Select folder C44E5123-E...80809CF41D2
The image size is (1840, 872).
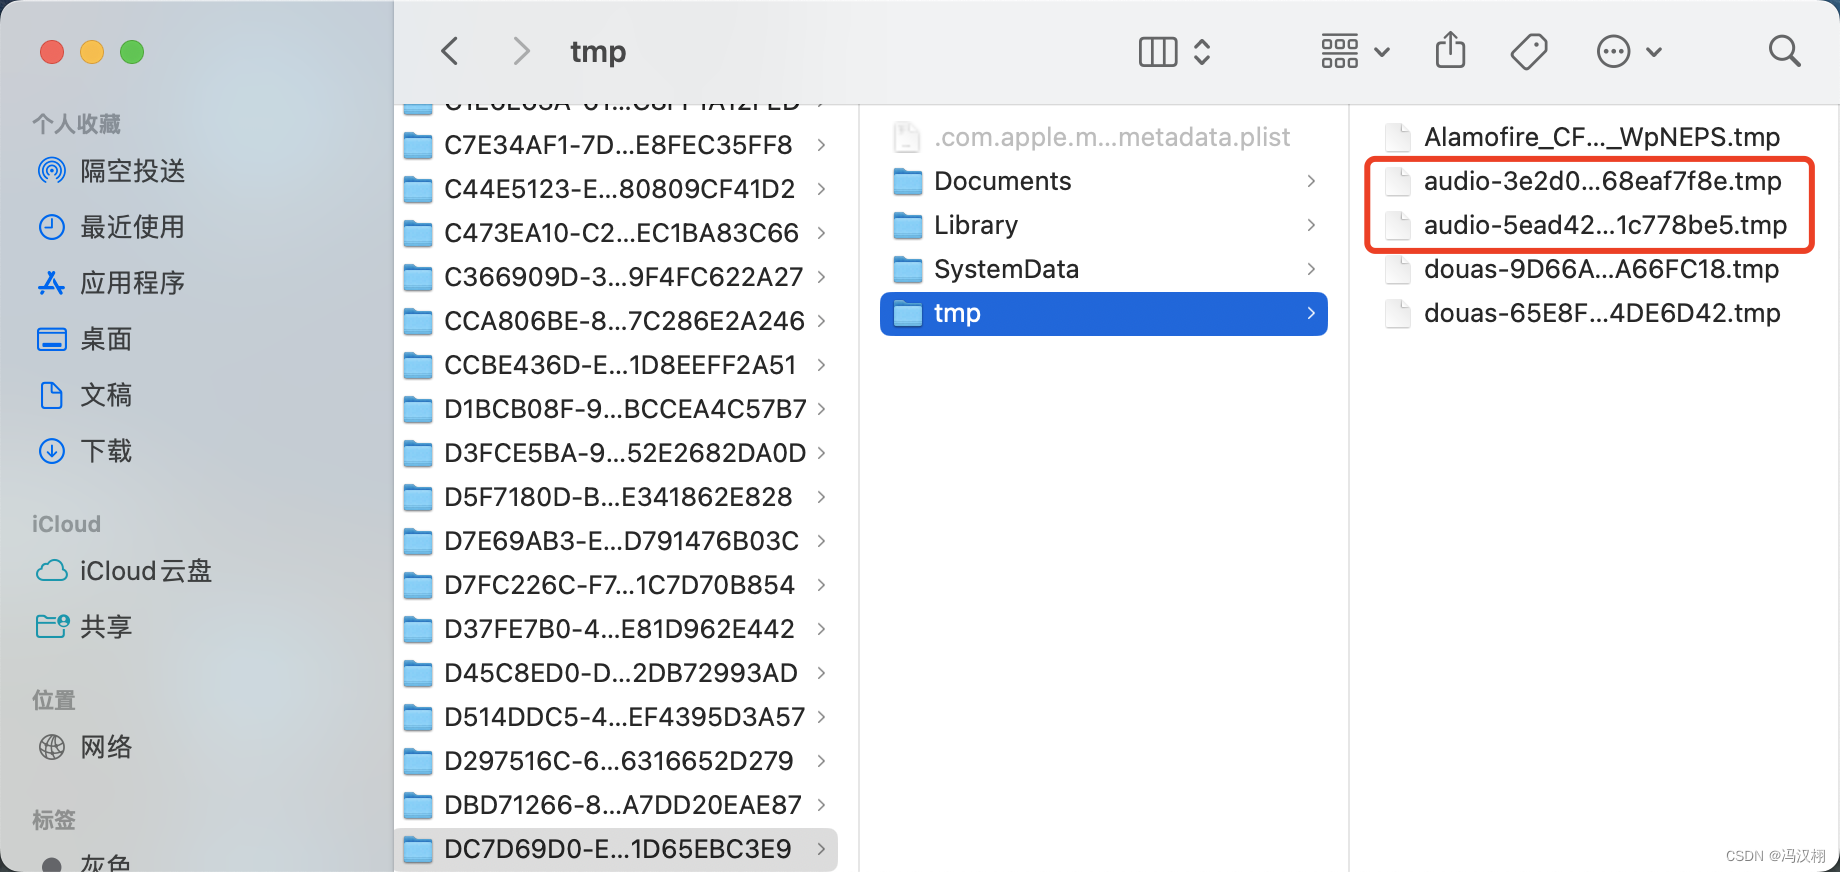click(616, 189)
